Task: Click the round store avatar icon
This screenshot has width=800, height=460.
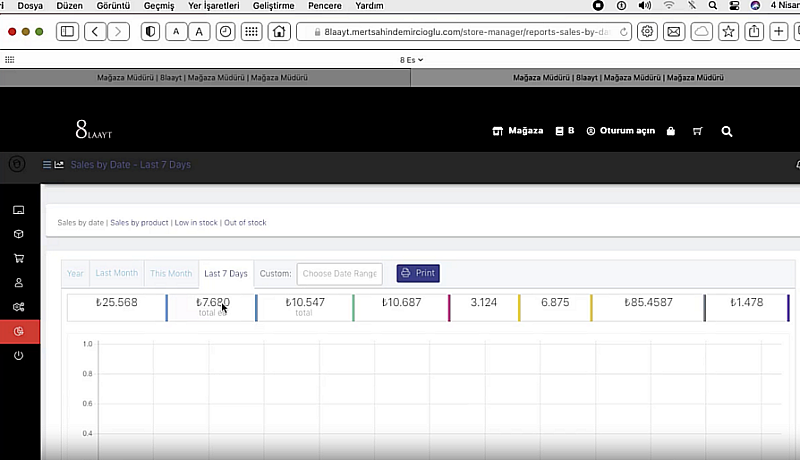Action: [17, 164]
